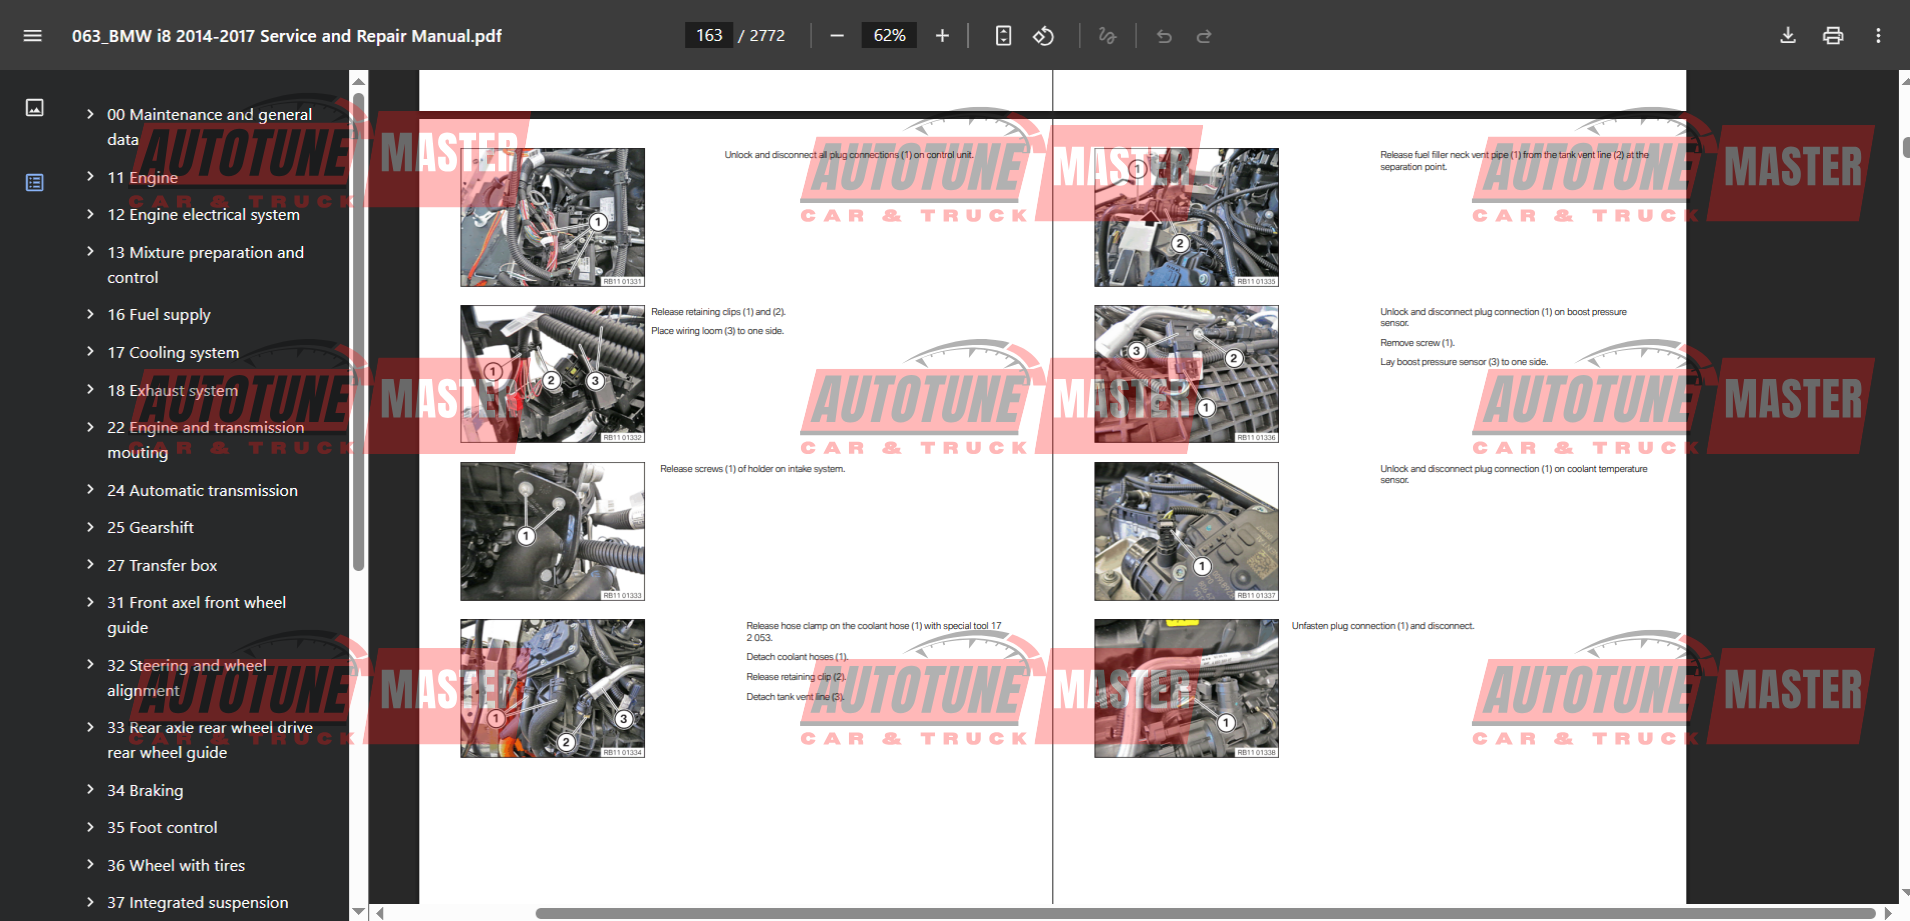Click the zoom out minus button

click(x=837, y=36)
